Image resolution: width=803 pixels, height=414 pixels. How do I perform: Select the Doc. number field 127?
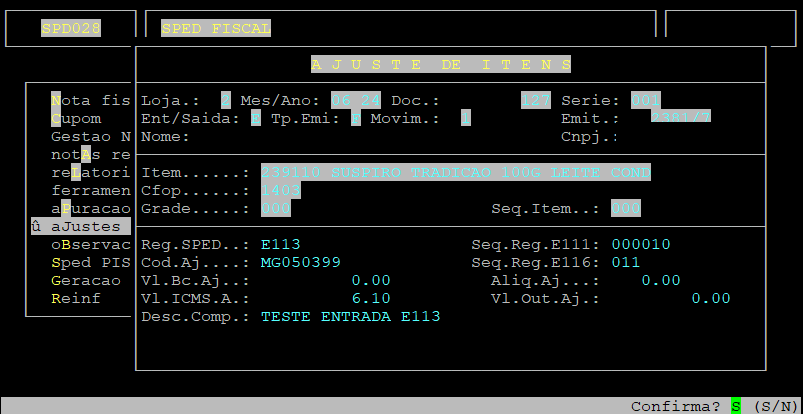[536, 101]
